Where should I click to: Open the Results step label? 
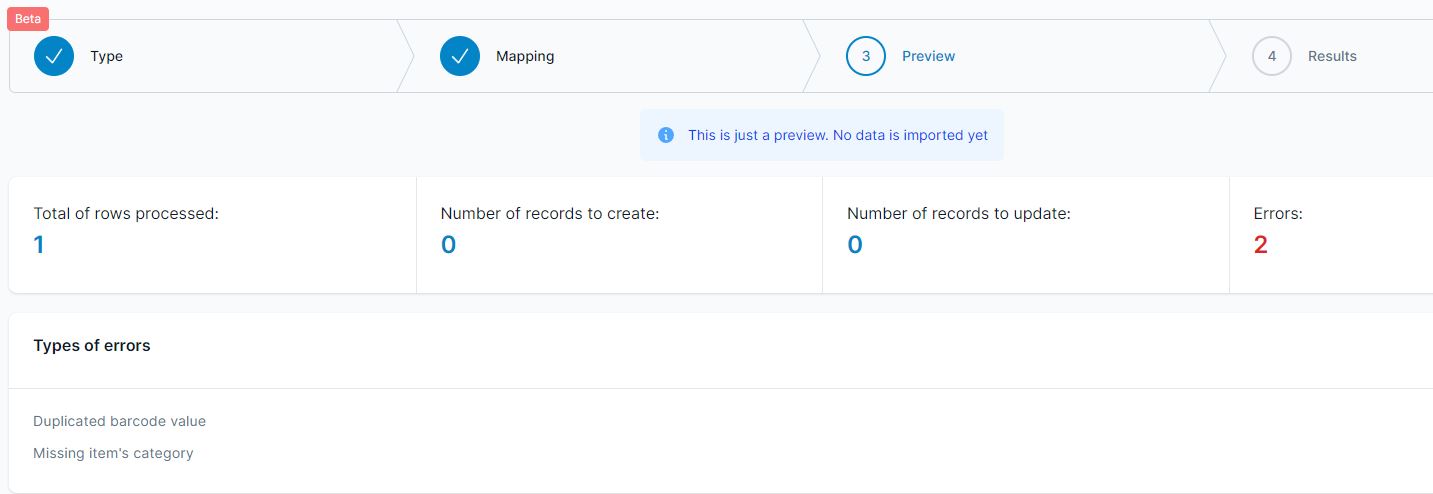click(x=1332, y=56)
